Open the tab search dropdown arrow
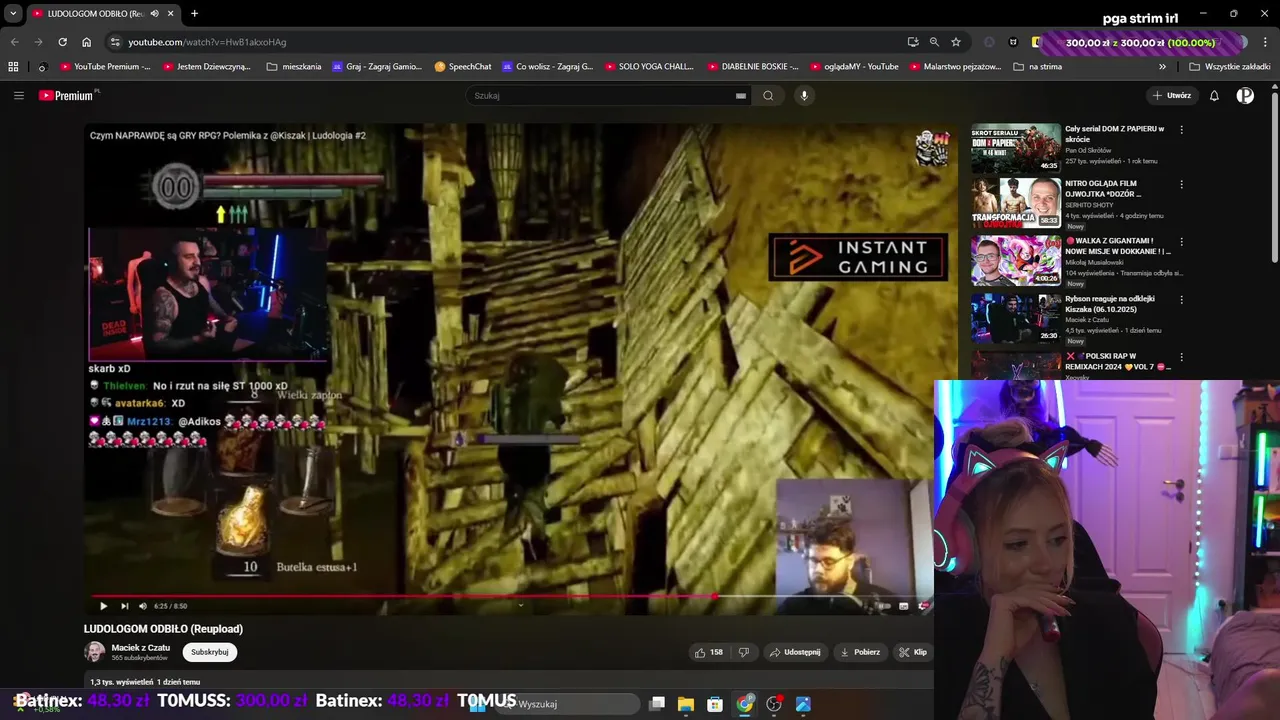The width and height of the screenshot is (1280, 720). click(13, 14)
